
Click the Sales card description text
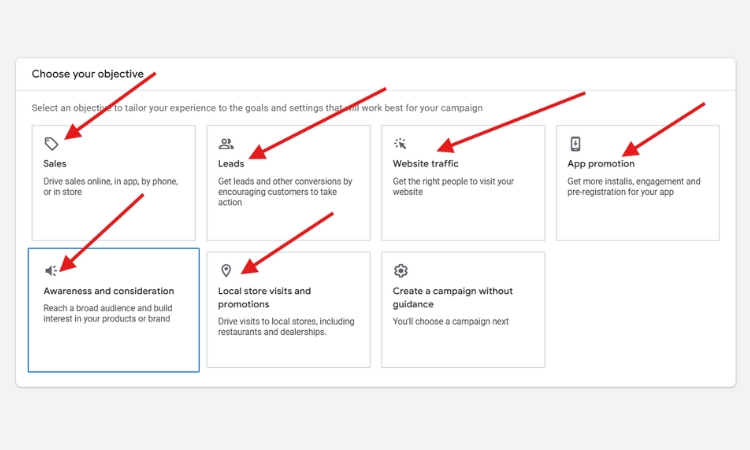(109, 187)
